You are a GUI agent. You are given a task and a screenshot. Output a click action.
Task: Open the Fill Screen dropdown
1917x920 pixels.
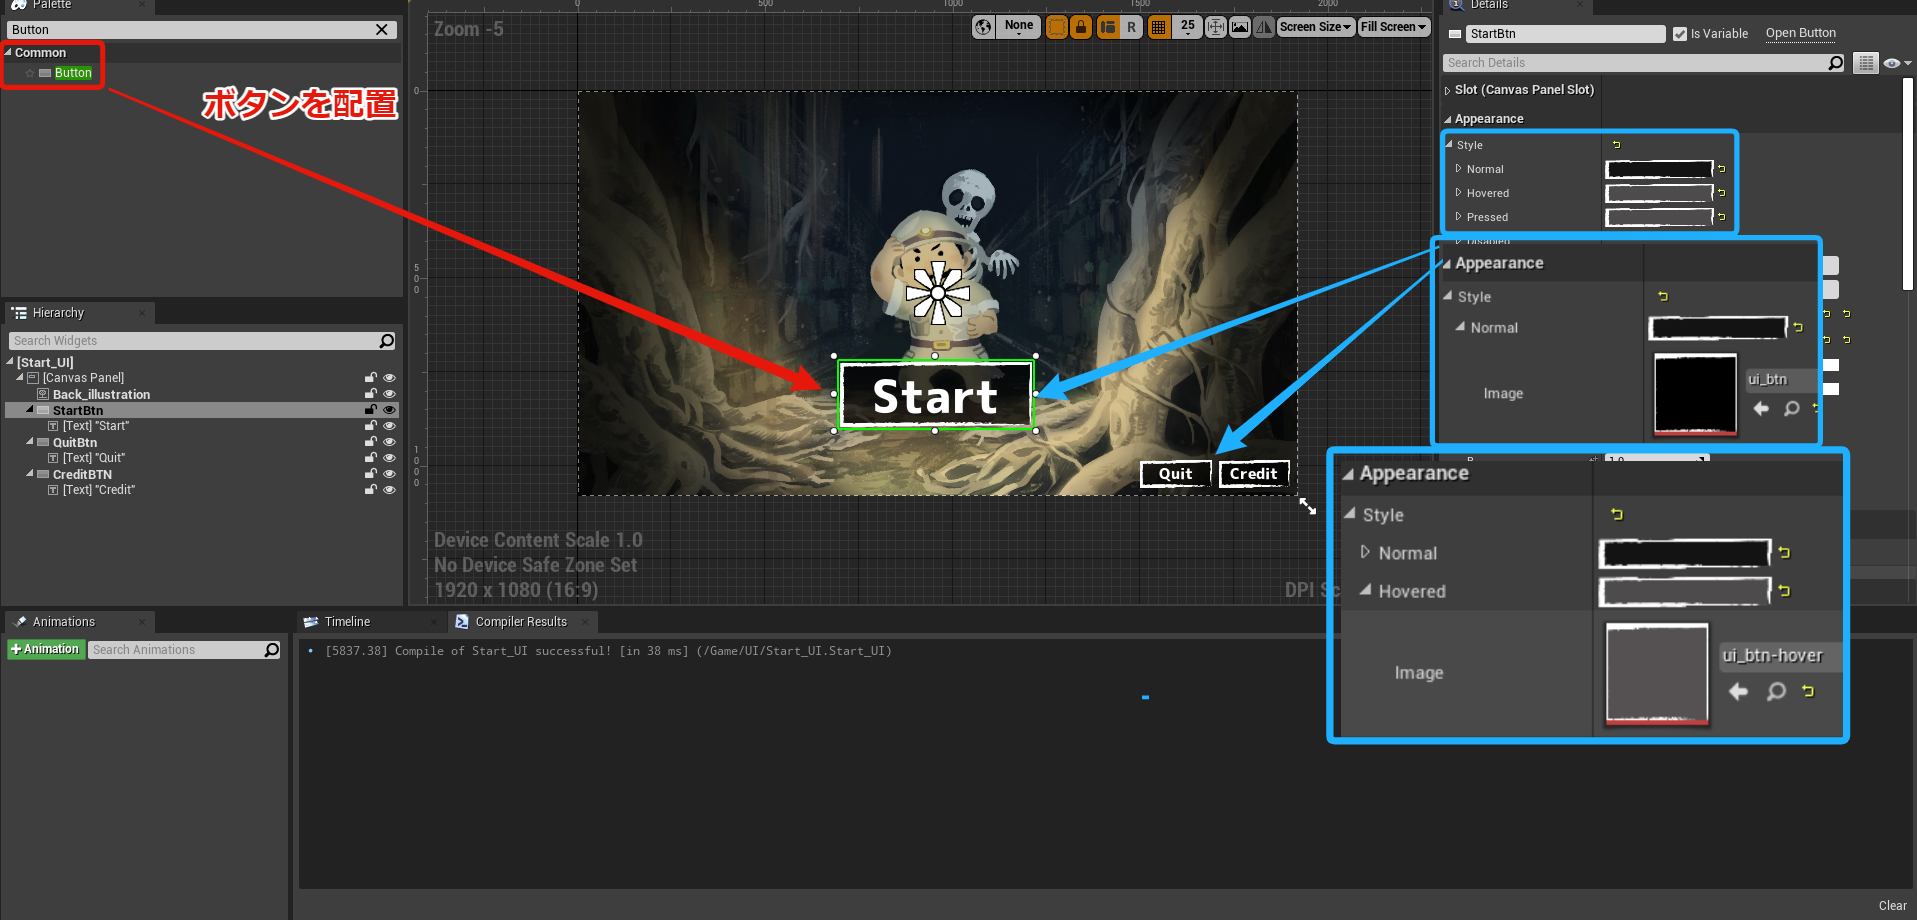tap(1393, 27)
